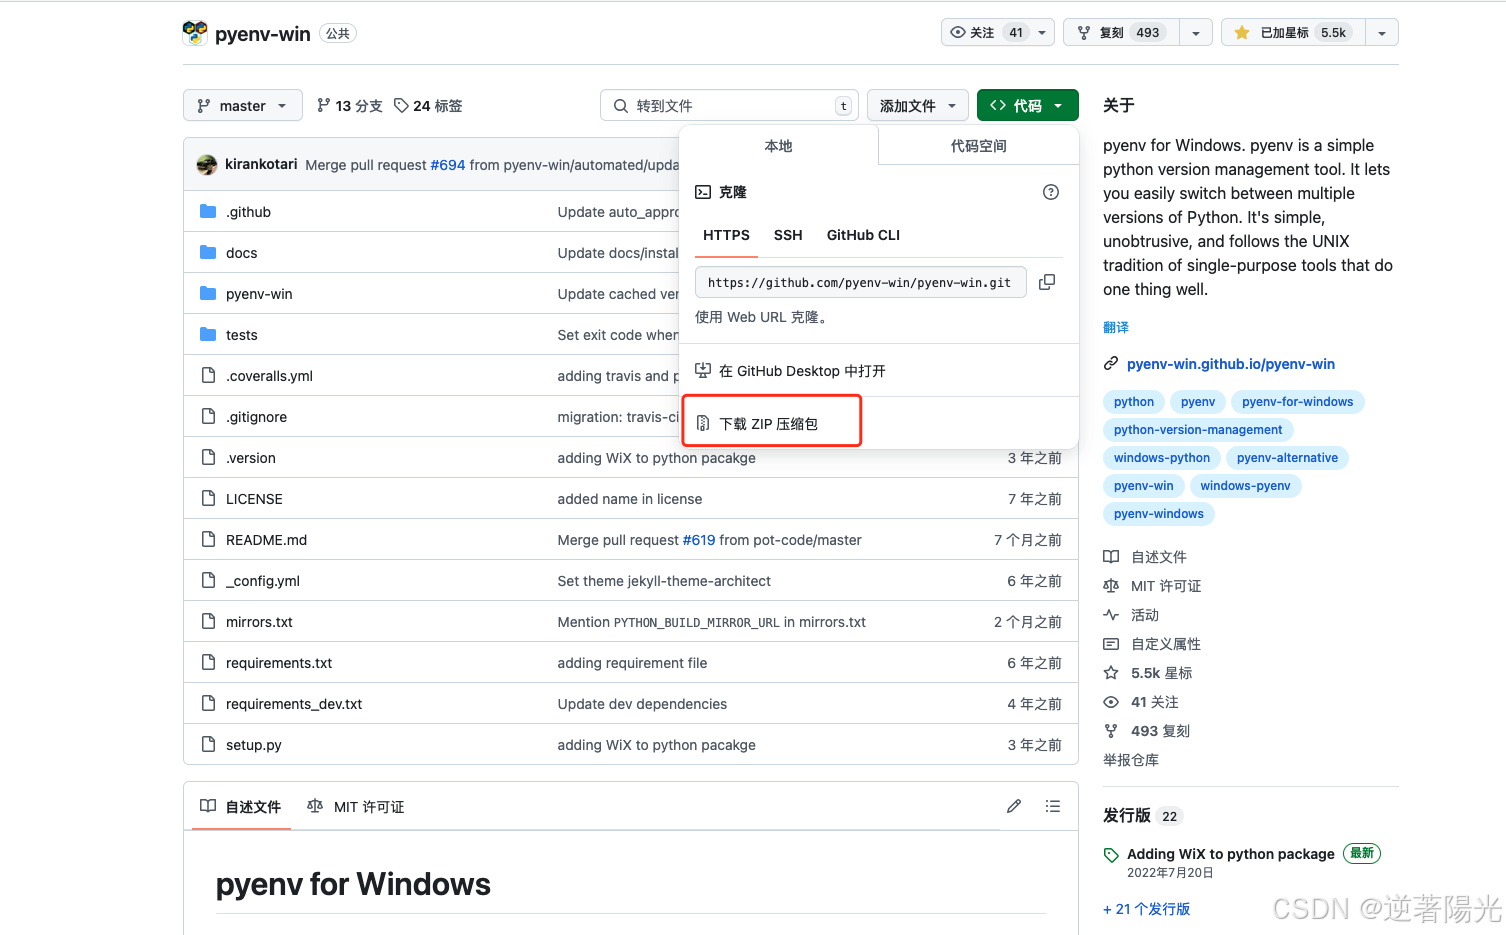Screen dimensions: 1506x935
Task: View the + 21 个发行版 link
Action: pyautogui.click(x=1147, y=909)
